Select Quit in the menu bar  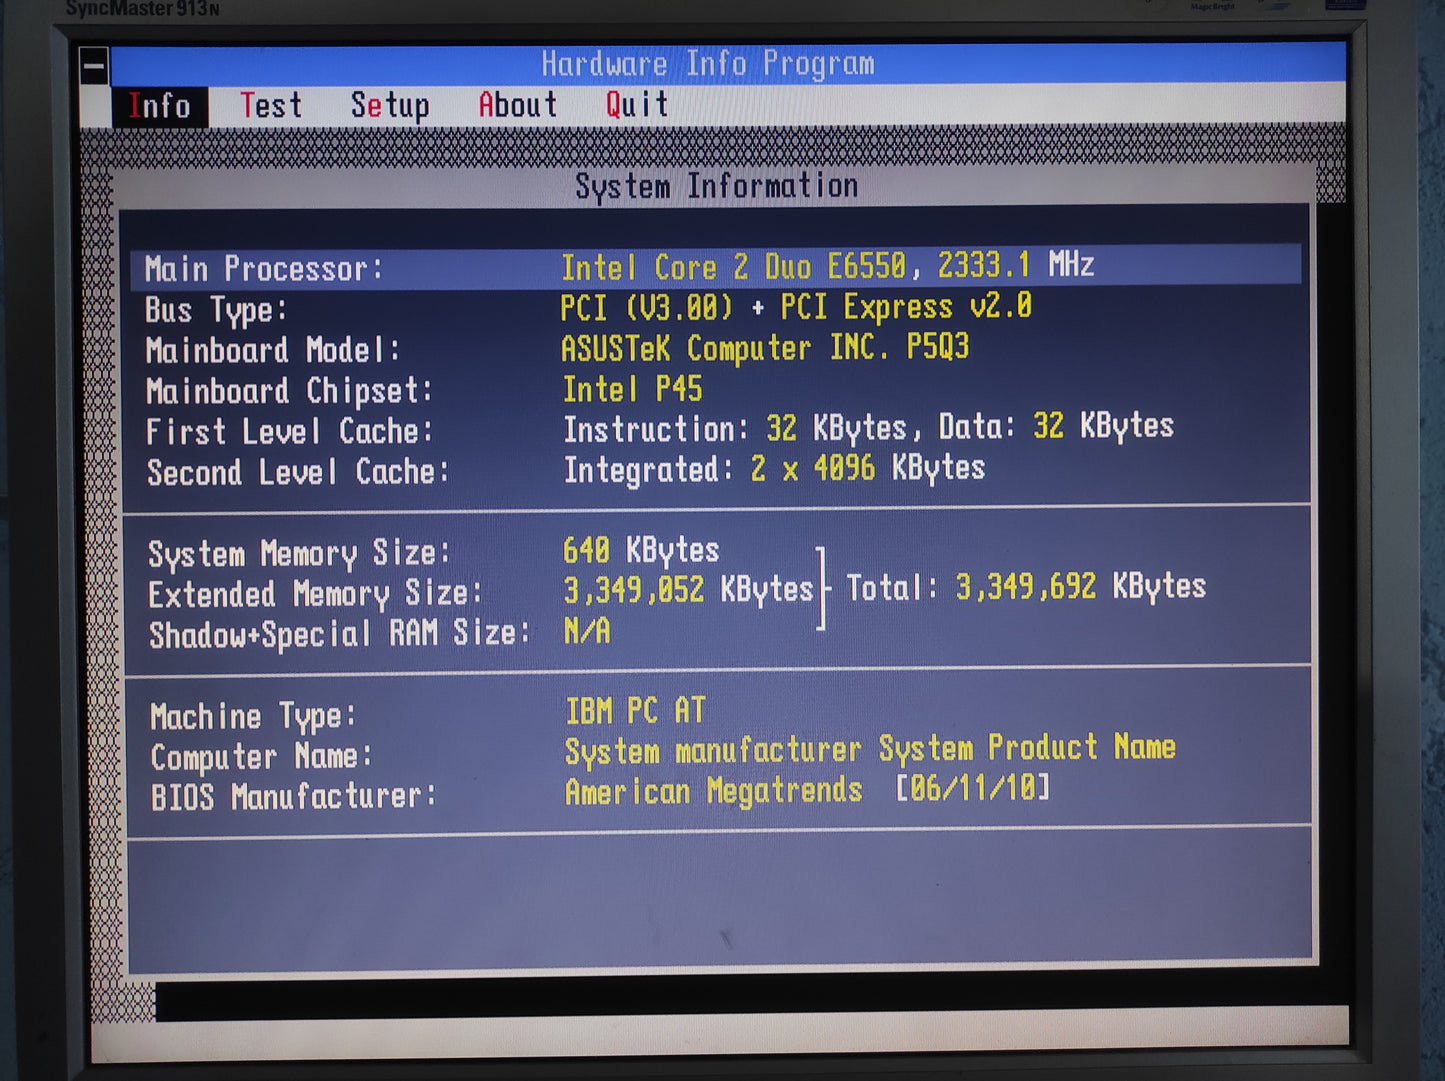click(x=636, y=104)
